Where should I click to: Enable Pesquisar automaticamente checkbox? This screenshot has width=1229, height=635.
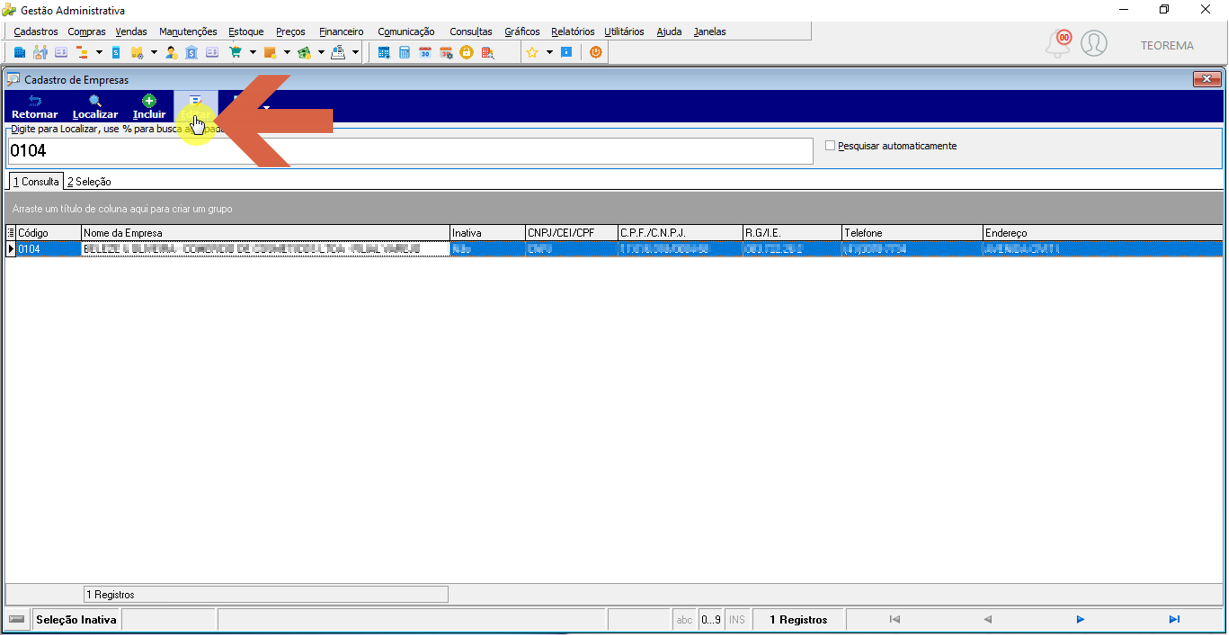[x=830, y=146]
